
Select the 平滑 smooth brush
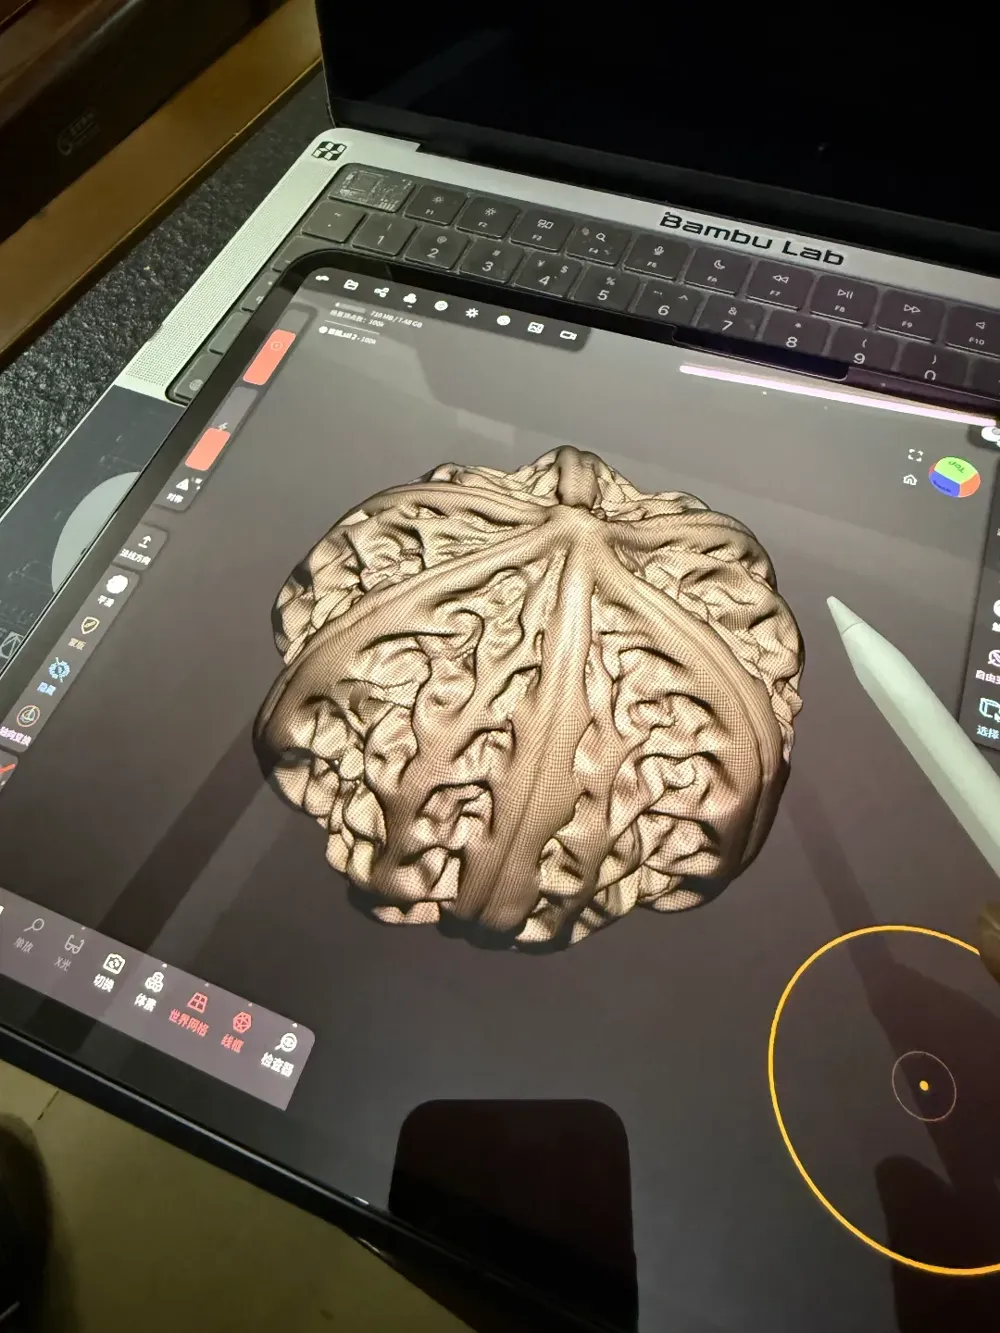click(x=113, y=590)
